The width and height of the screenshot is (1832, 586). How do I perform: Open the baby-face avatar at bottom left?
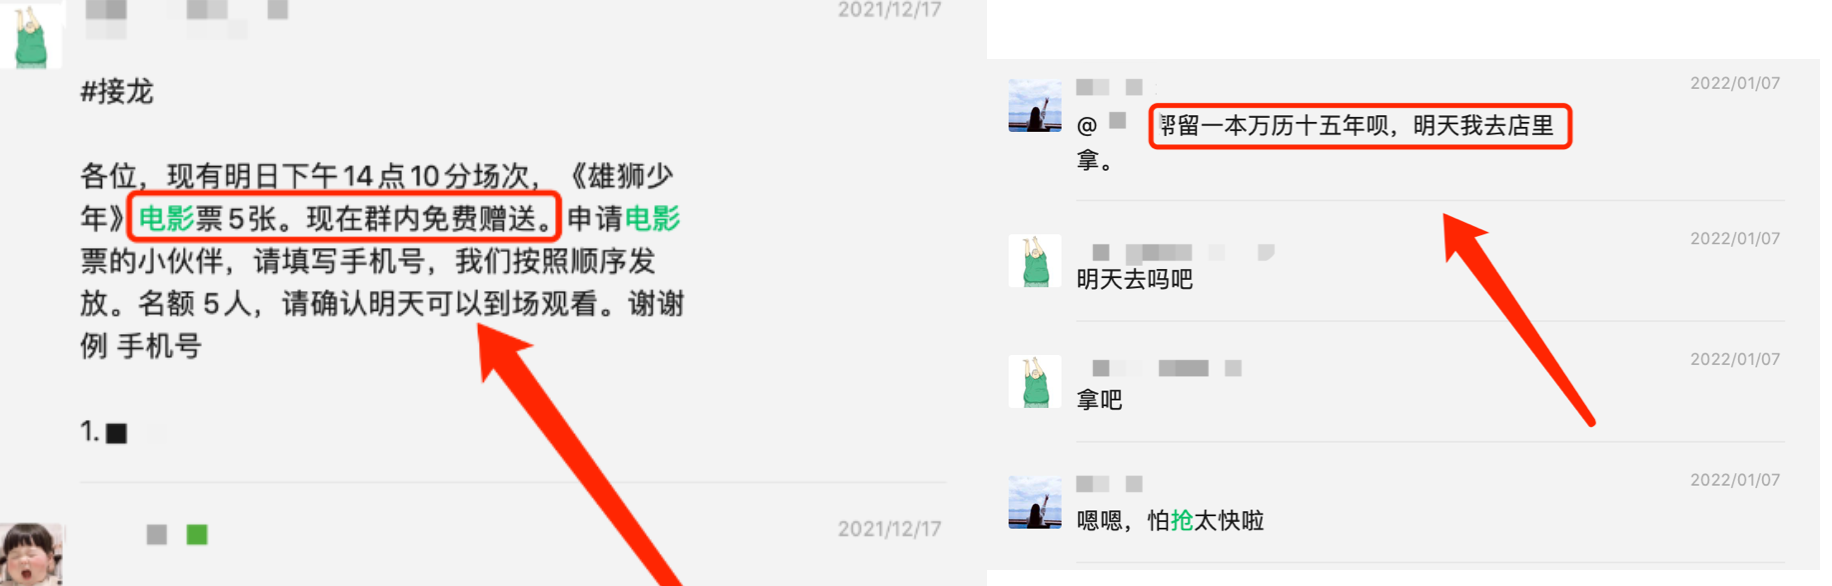coord(31,554)
